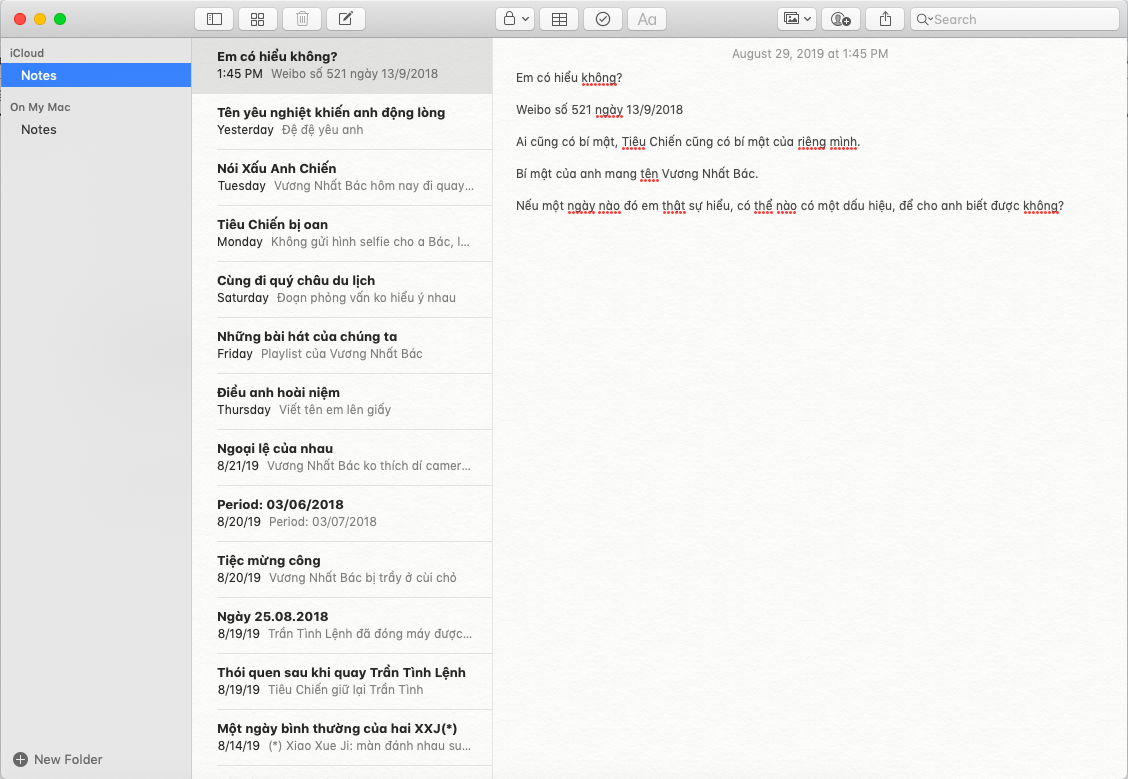Open the lock note dropdown
1128x779 pixels.
point(515,19)
